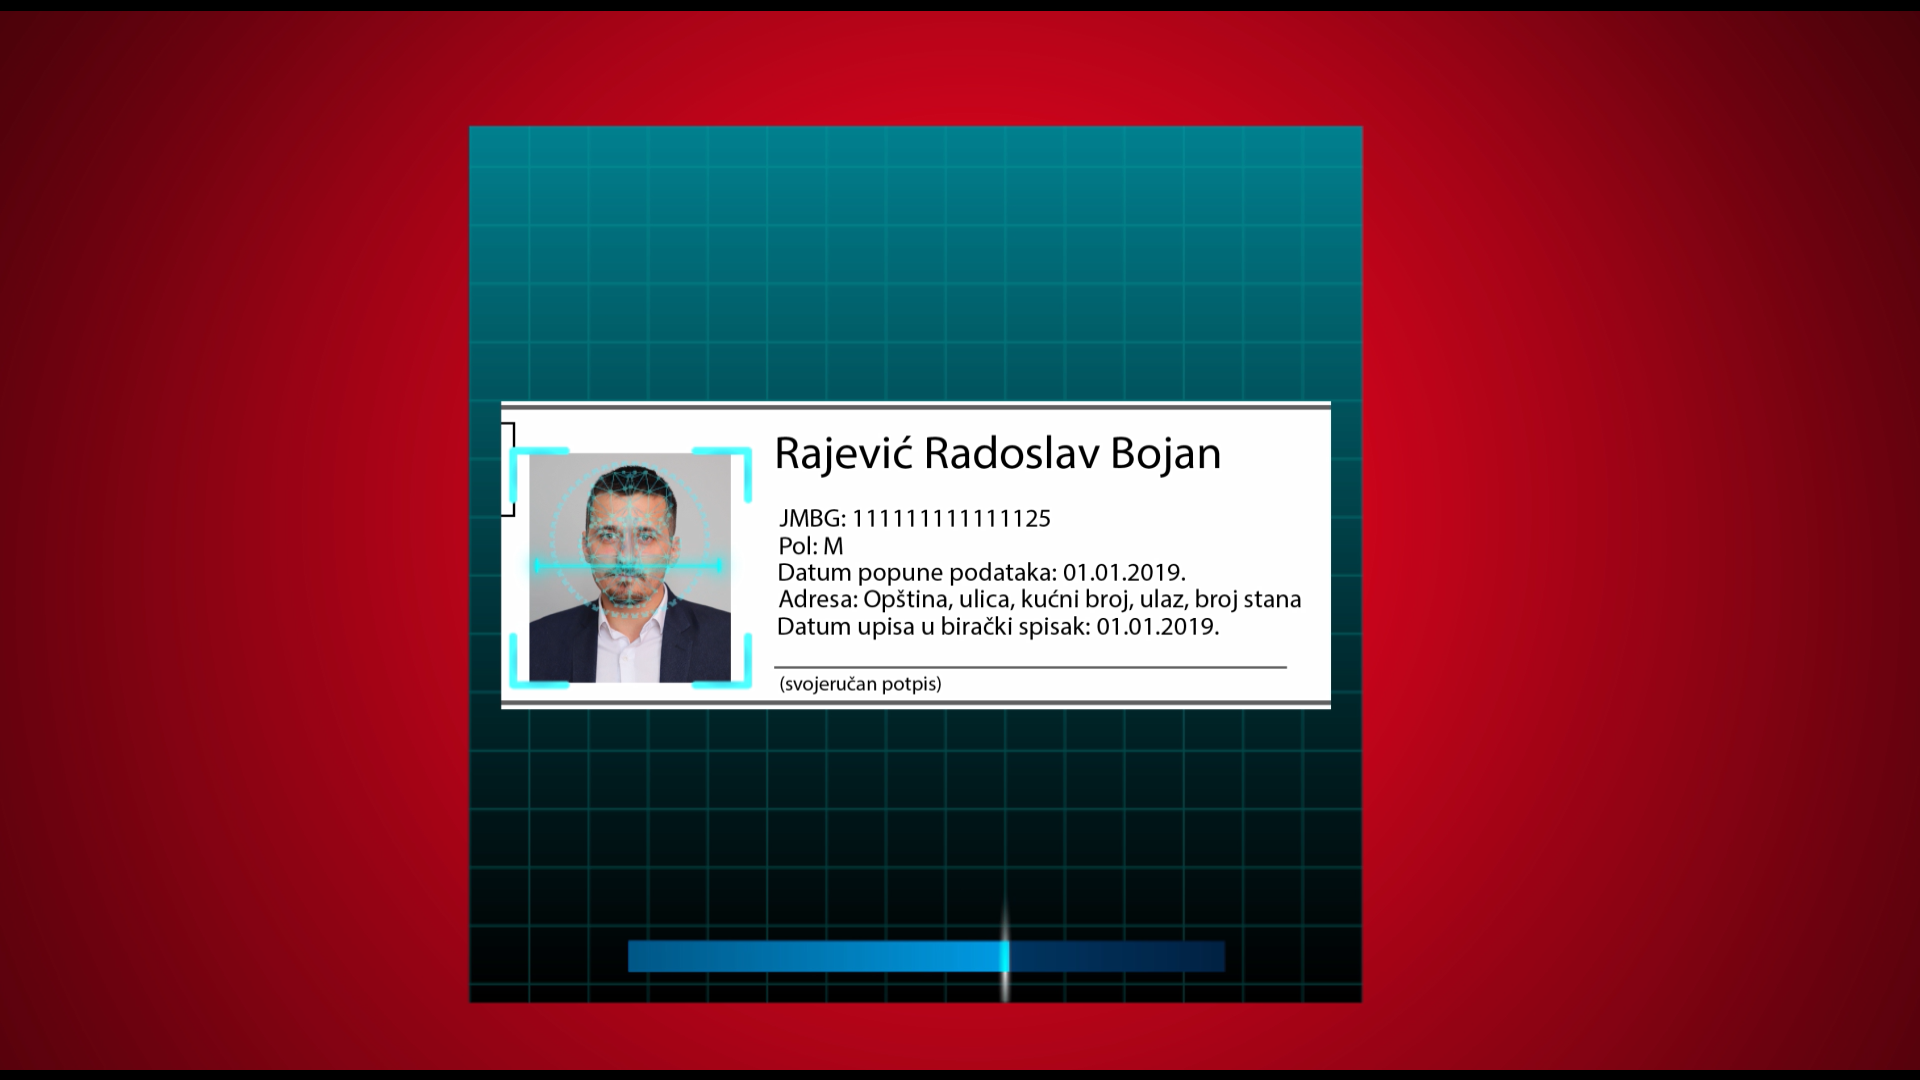
Task: Click the "(svojeručan potpis)" label
Action: coord(860,684)
